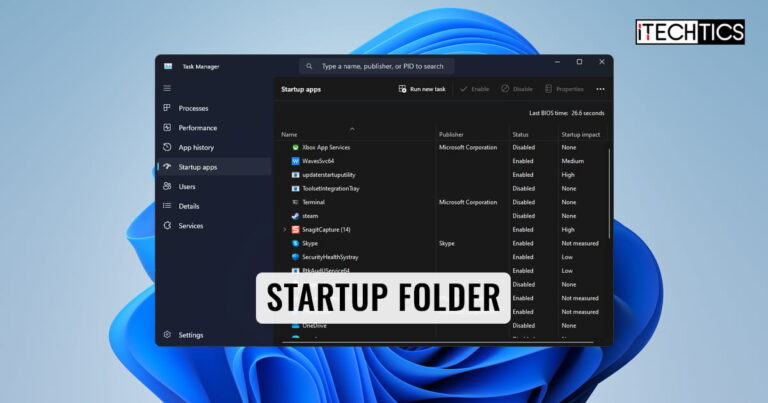Open the hamburger navigation menu

(167, 88)
